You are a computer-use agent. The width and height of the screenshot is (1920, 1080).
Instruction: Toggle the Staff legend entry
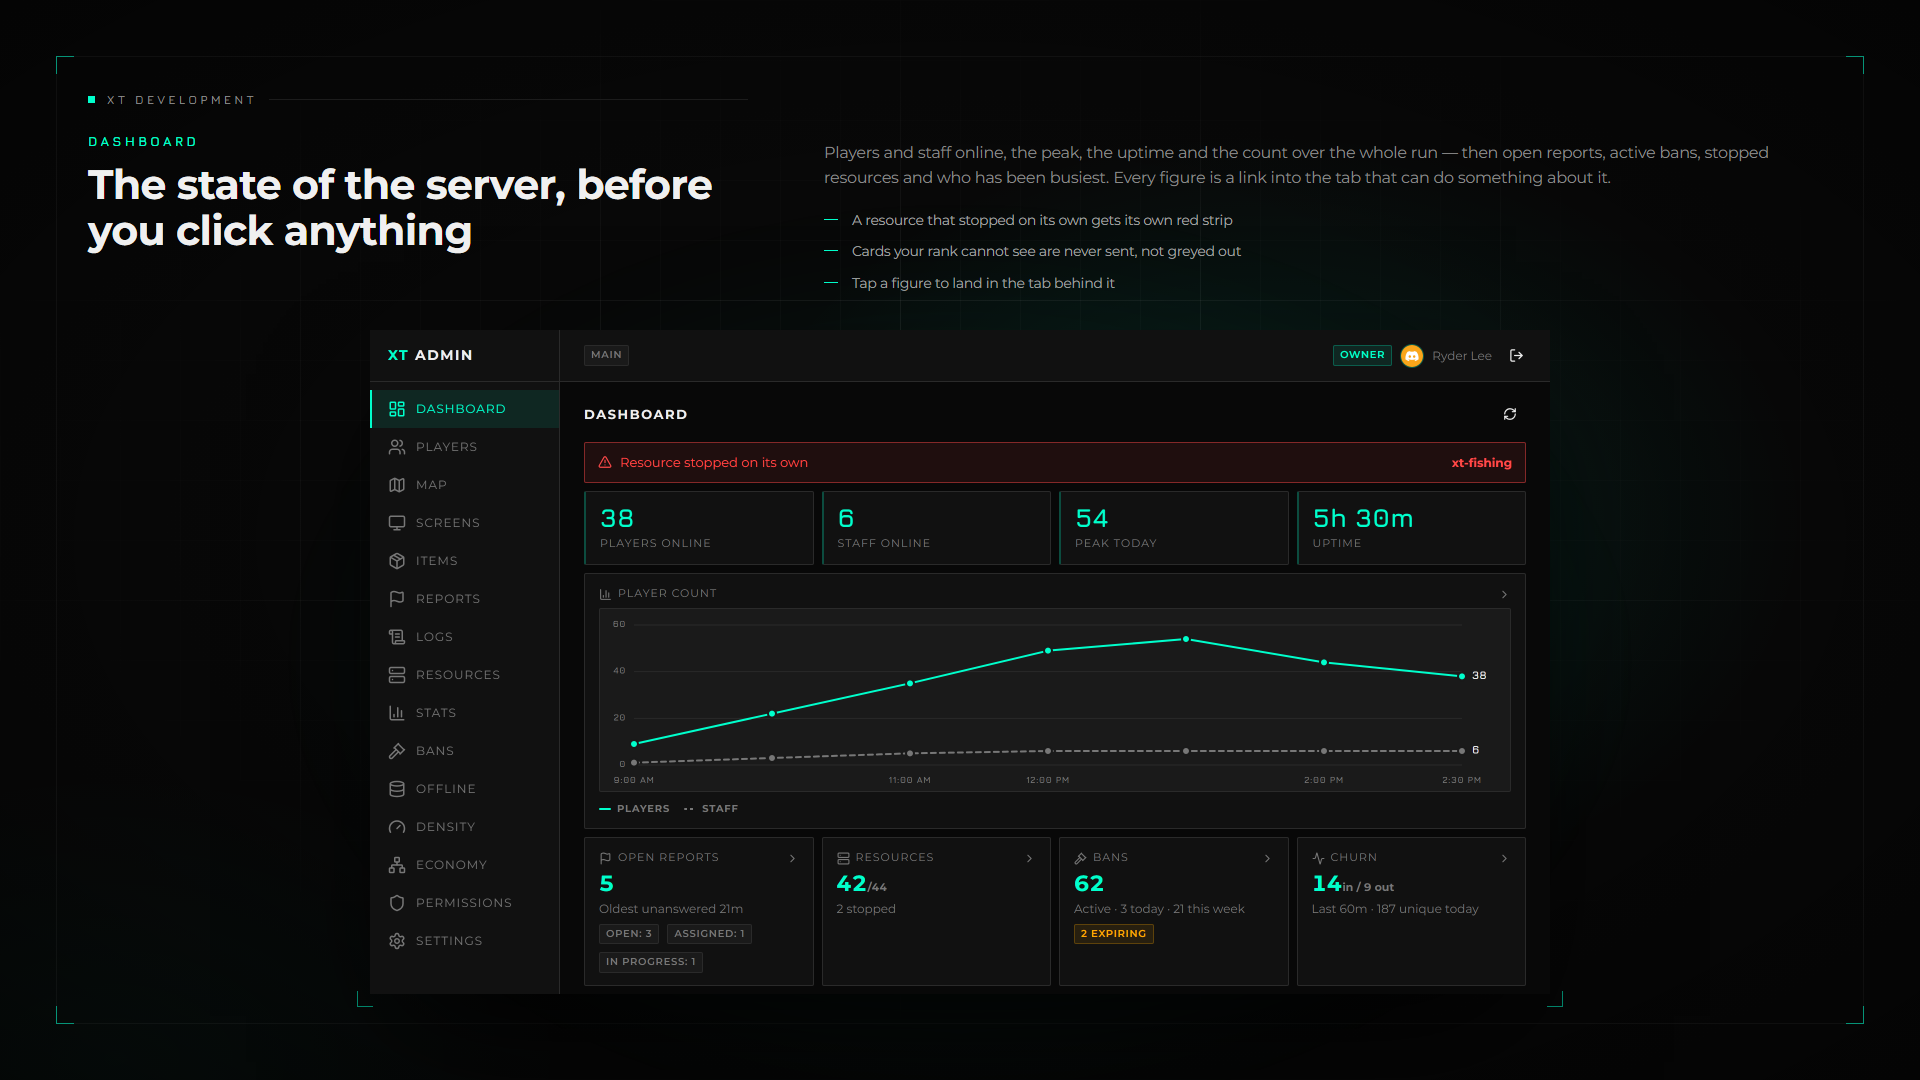[711, 809]
